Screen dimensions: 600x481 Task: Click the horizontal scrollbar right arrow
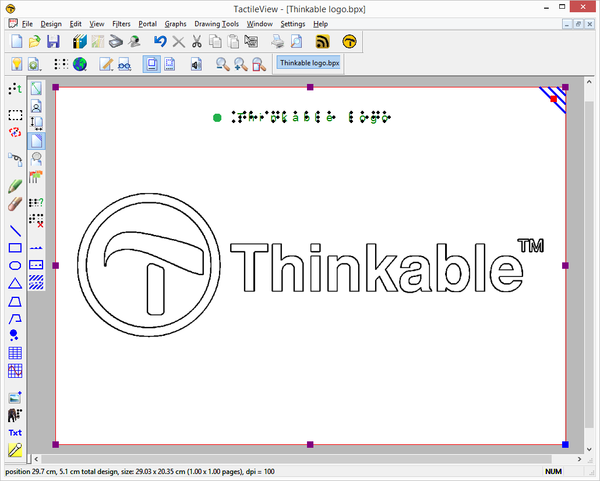[x=579, y=459]
